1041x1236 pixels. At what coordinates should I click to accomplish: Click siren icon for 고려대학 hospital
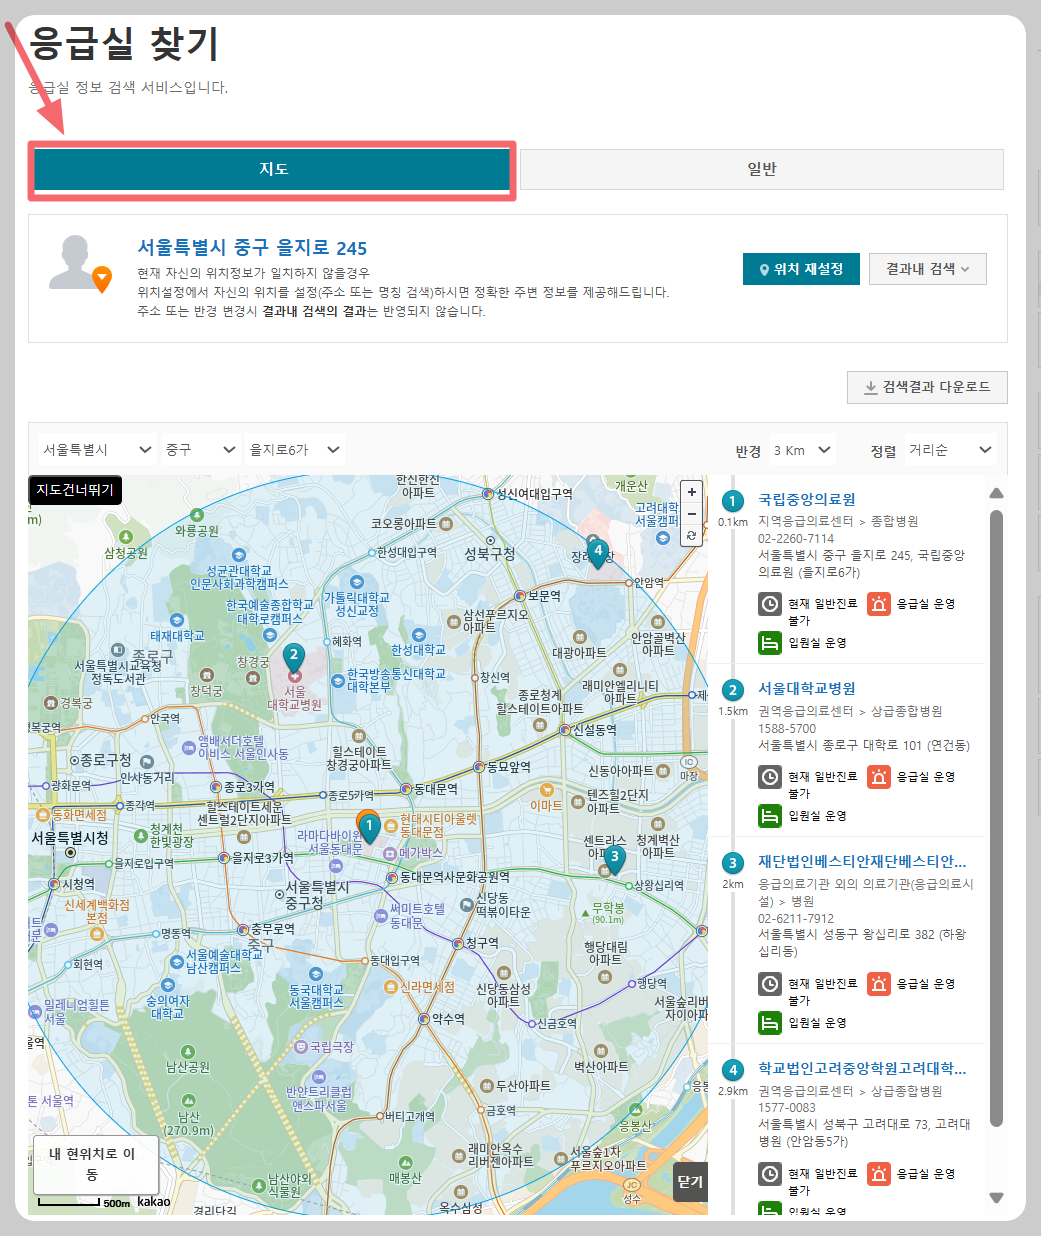pyautogui.click(x=878, y=1174)
